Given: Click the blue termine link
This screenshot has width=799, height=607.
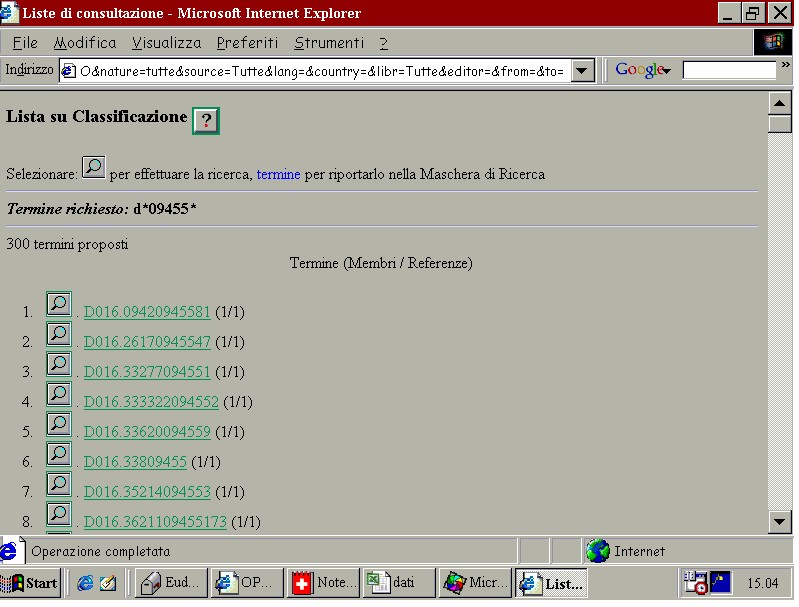Looking at the screenshot, I should coord(278,174).
